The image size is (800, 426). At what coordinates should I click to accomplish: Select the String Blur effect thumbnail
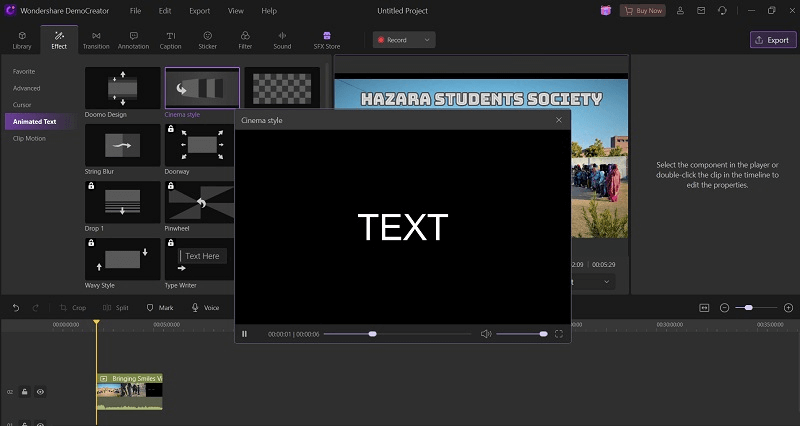[x=122, y=145]
